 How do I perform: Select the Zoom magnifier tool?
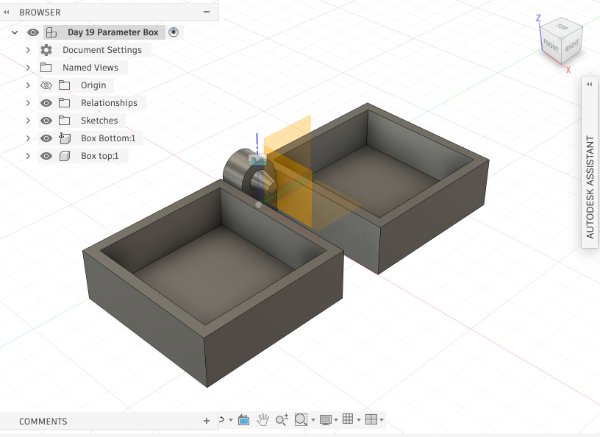(282, 420)
